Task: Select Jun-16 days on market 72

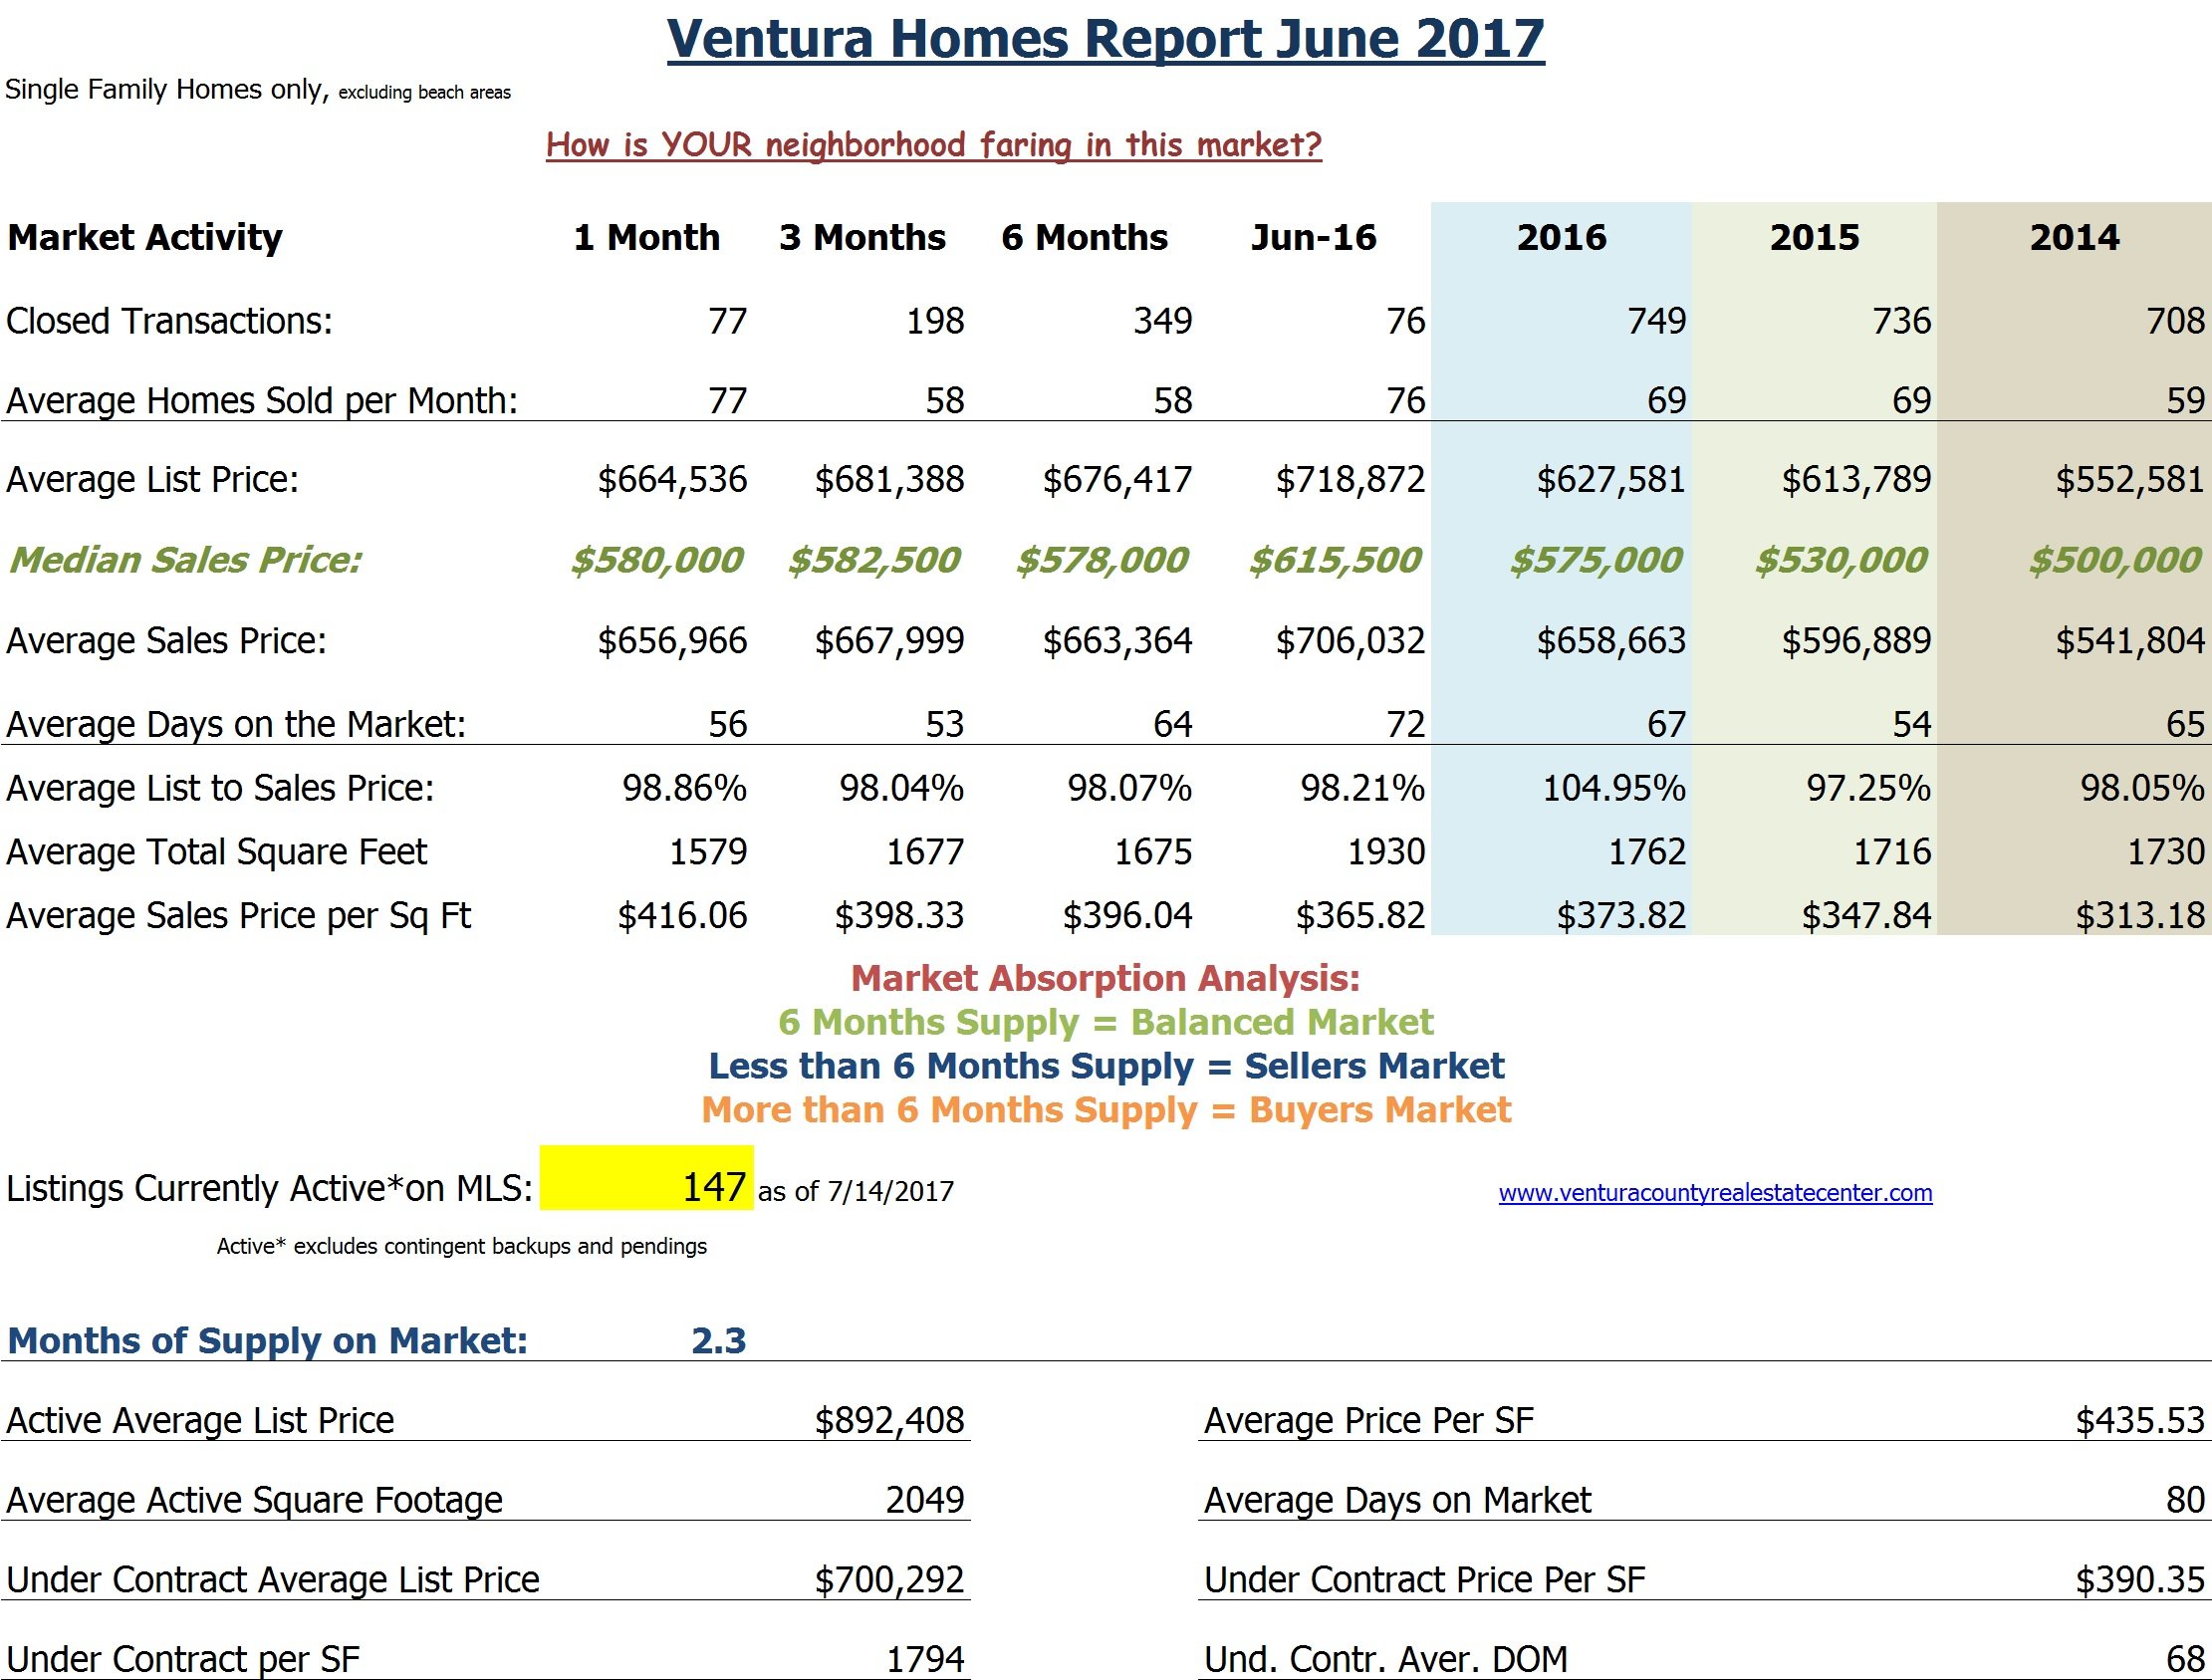Action: tap(1405, 724)
